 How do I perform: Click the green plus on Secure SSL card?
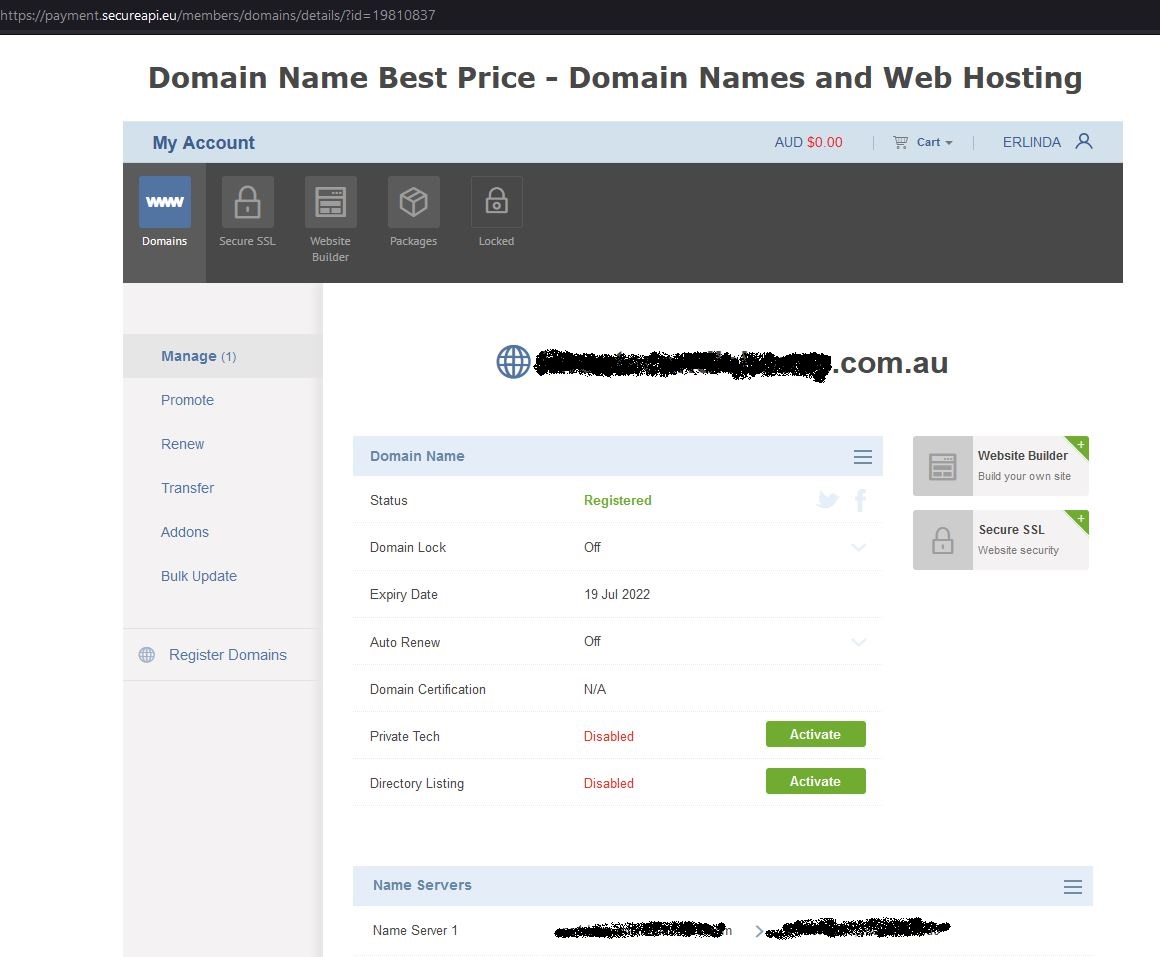1081,518
